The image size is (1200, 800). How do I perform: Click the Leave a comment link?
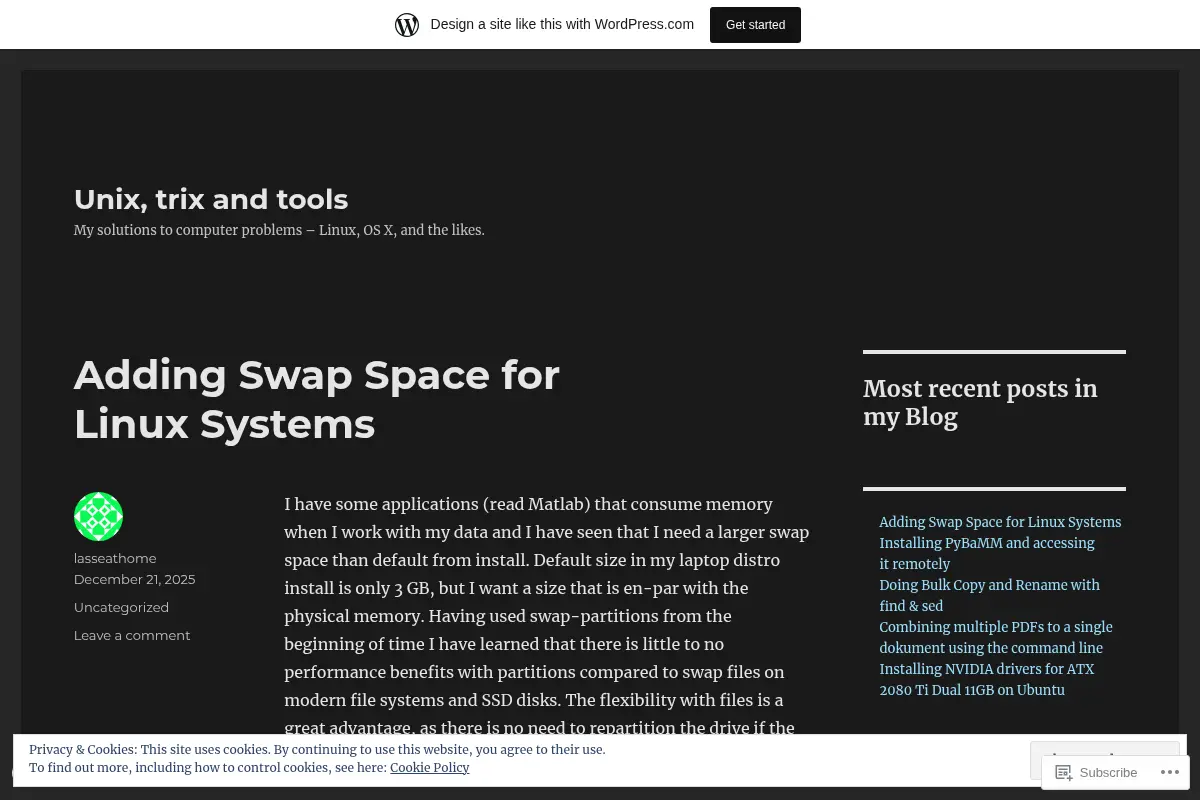132,635
